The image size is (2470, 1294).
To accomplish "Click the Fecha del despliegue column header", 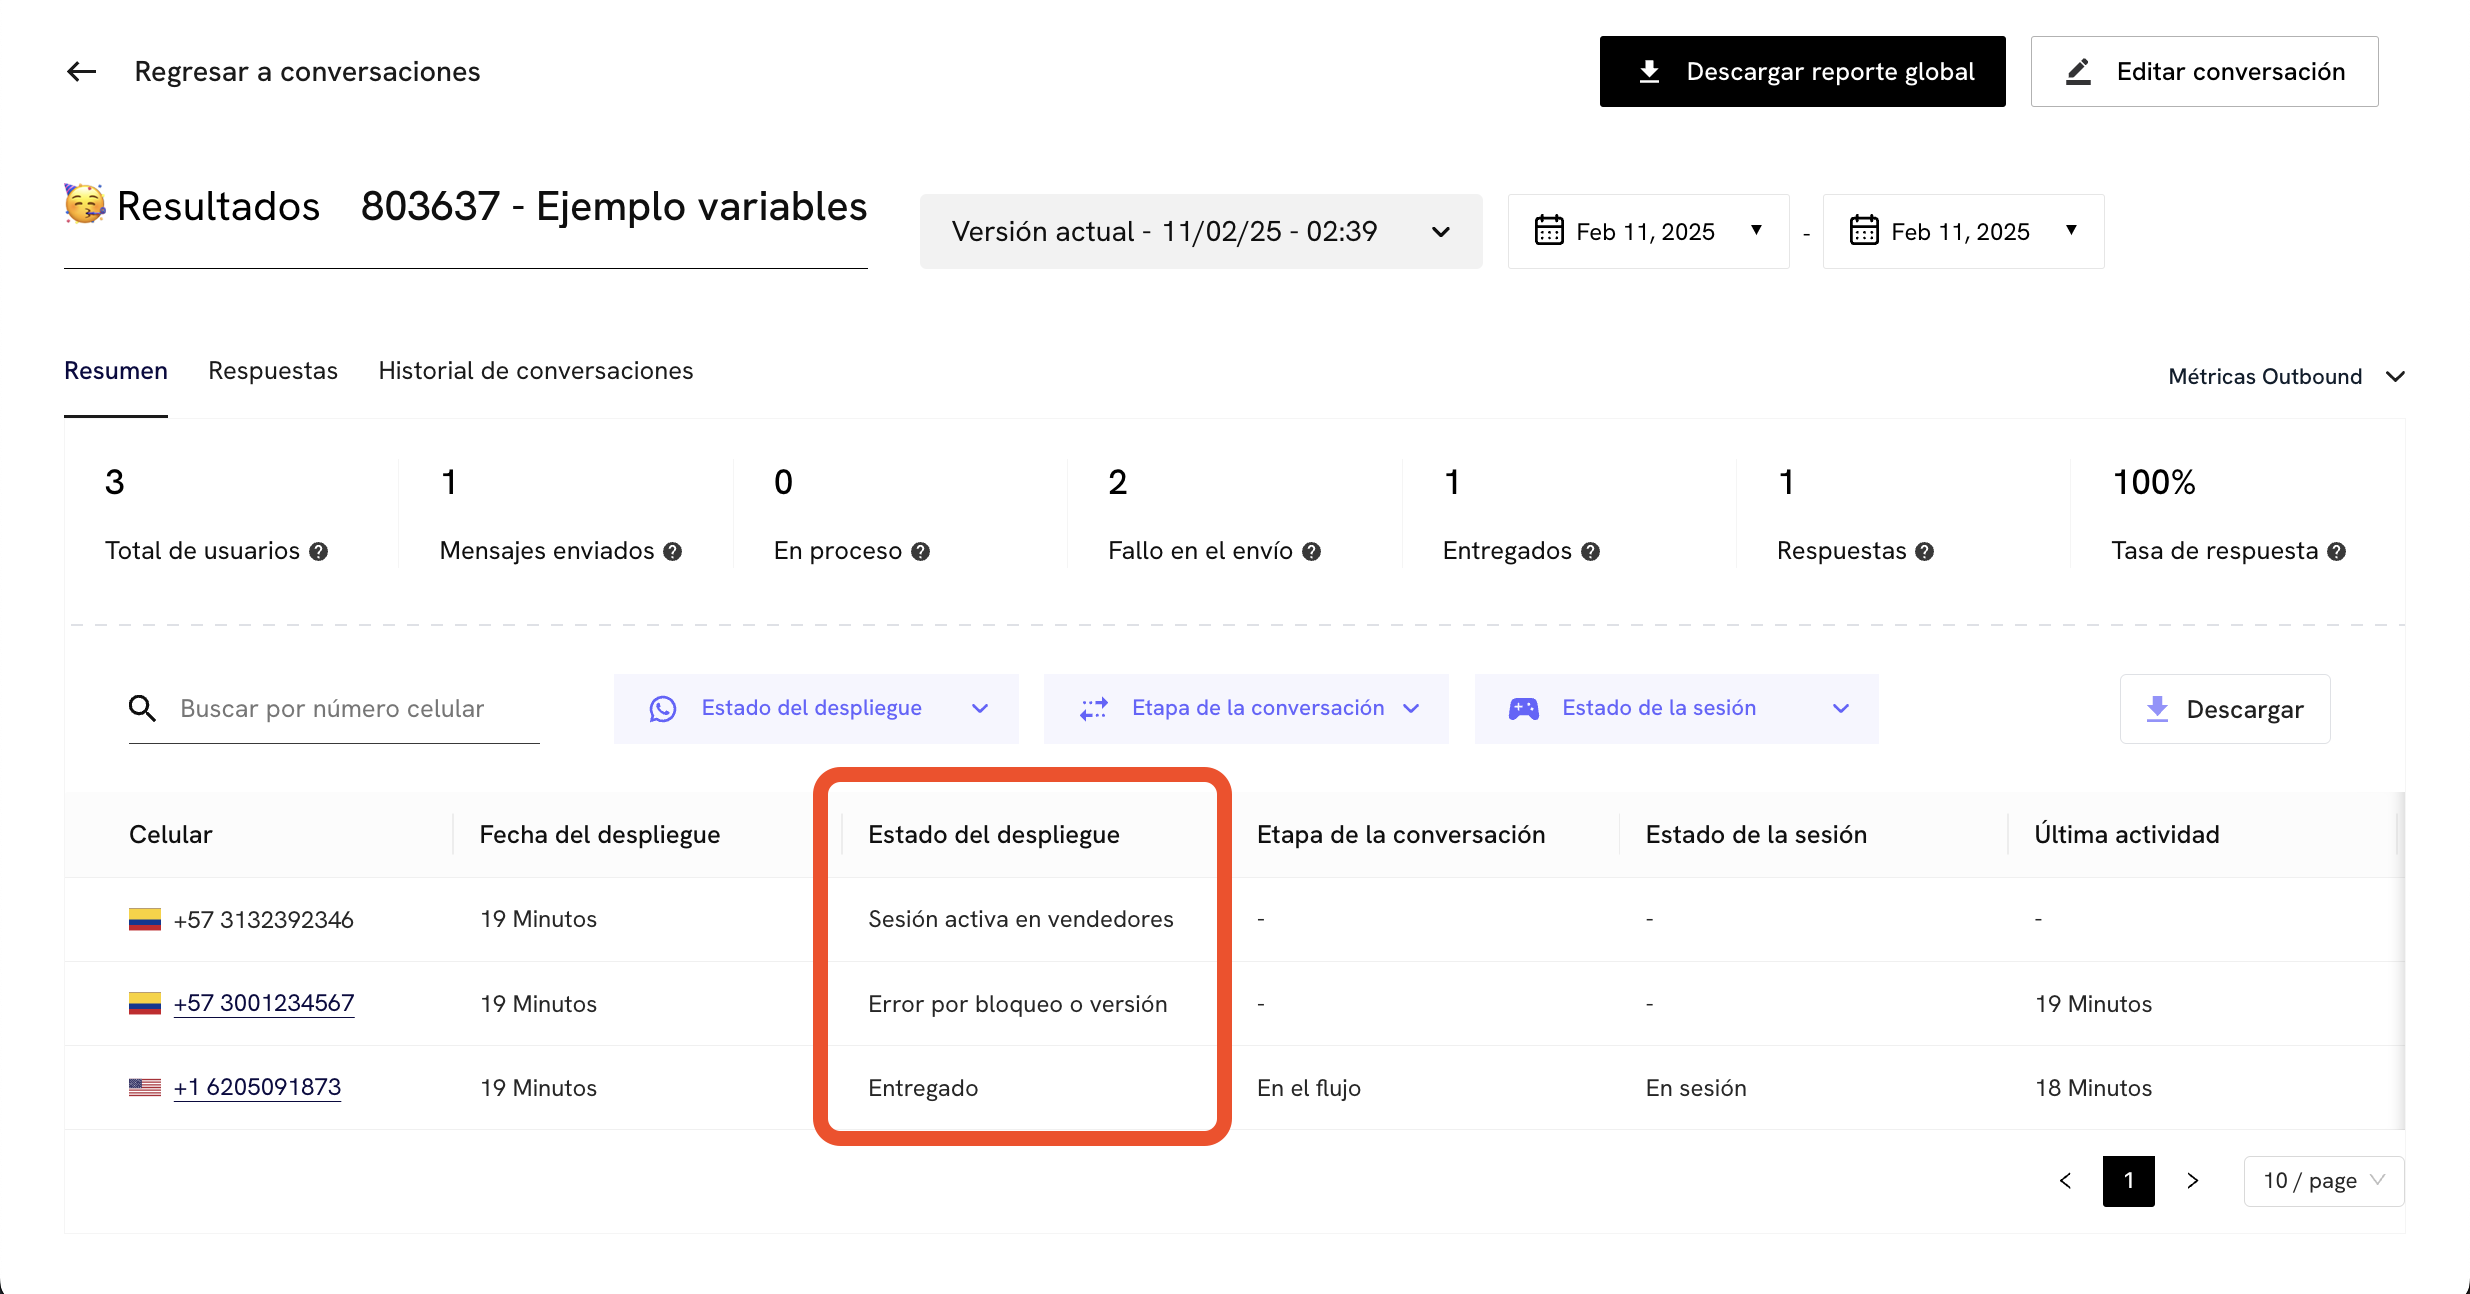I will click(x=600, y=835).
